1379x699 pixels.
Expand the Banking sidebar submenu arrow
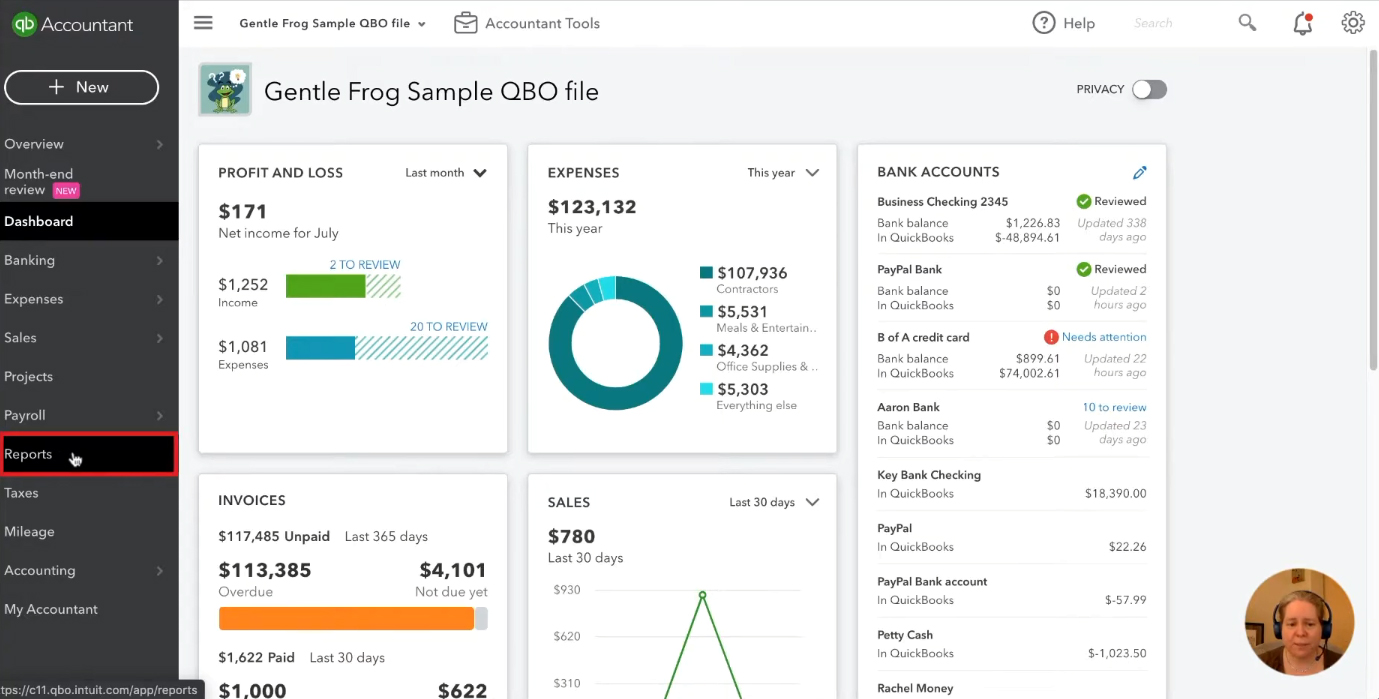(x=160, y=261)
